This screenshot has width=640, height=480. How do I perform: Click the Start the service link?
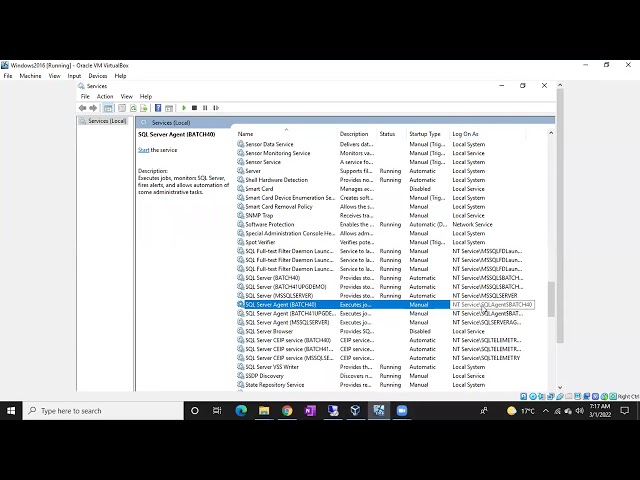[143, 150]
